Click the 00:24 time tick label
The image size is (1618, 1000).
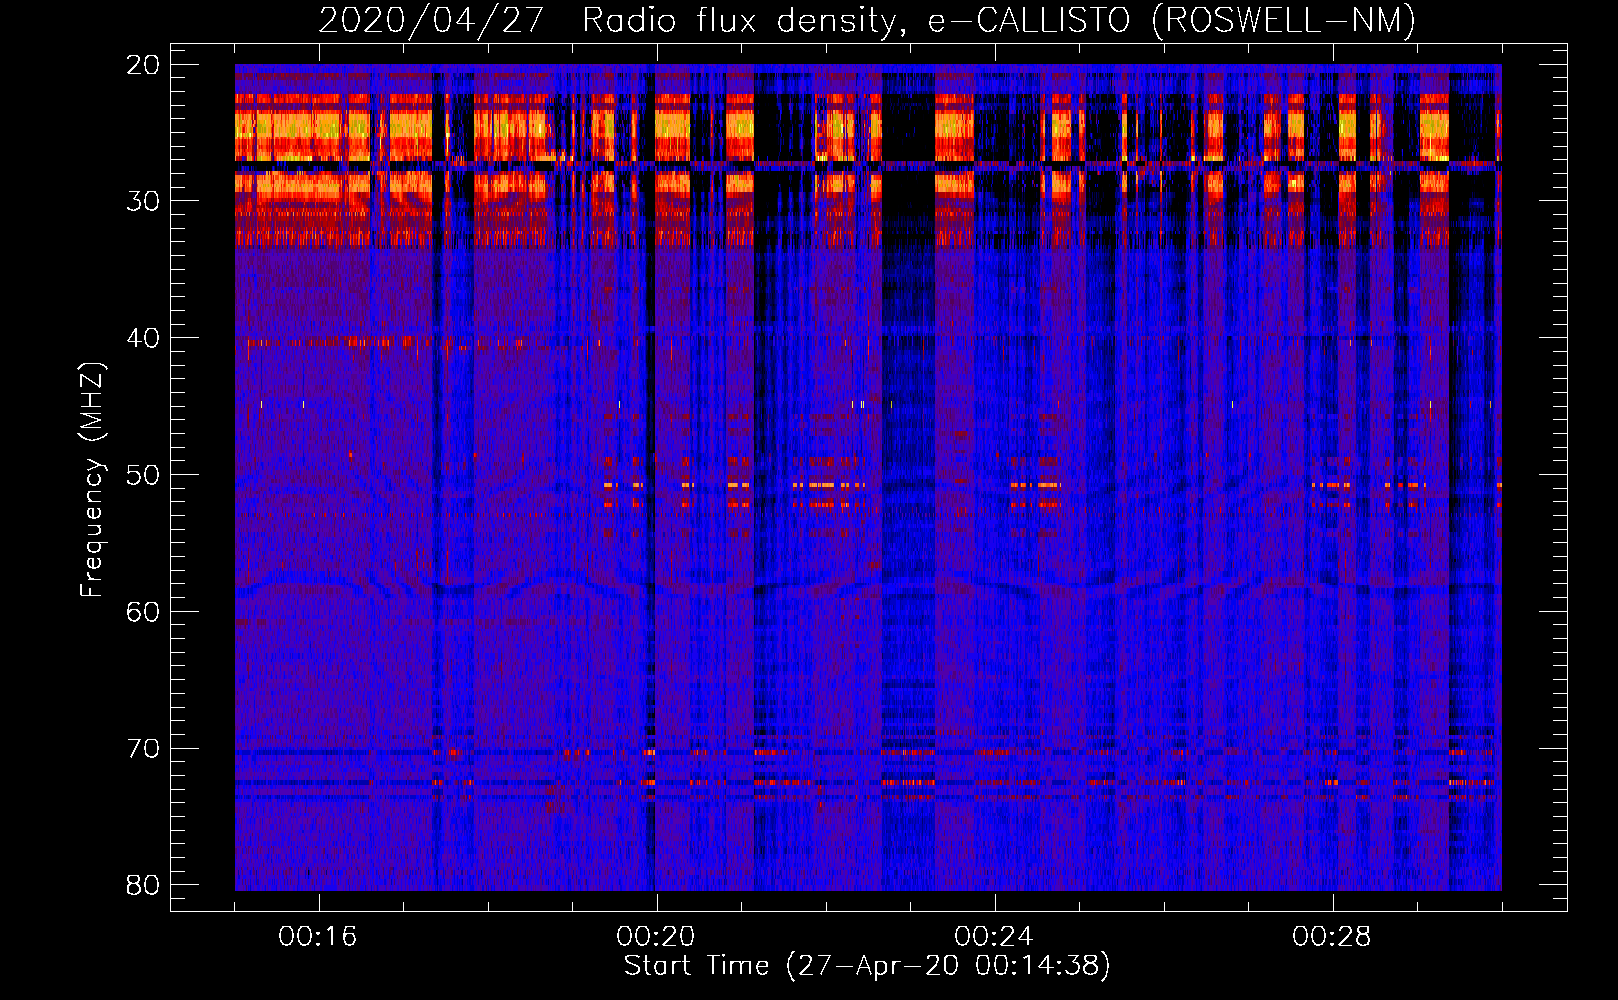click(994, 937)
